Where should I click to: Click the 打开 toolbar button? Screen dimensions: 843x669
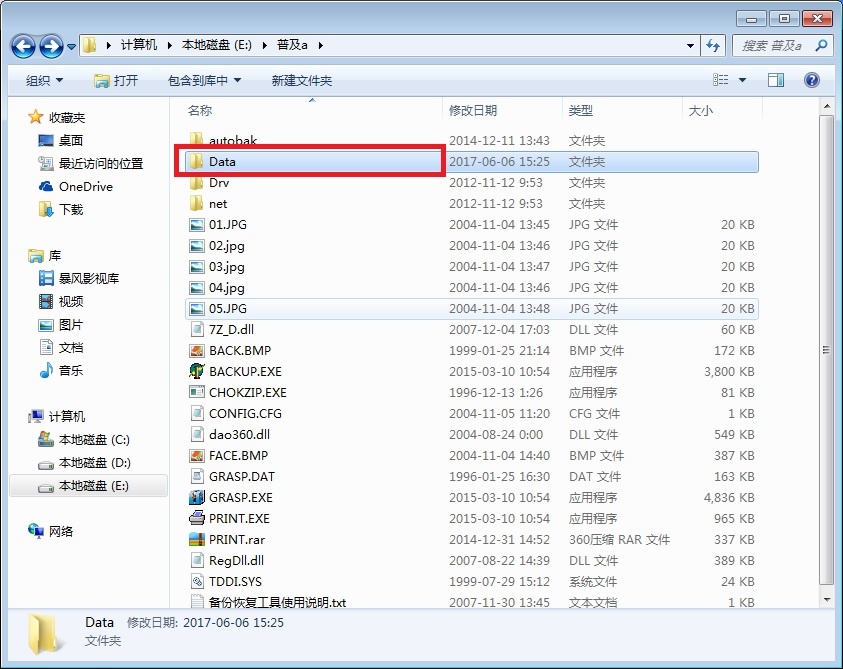pos(116,80)
